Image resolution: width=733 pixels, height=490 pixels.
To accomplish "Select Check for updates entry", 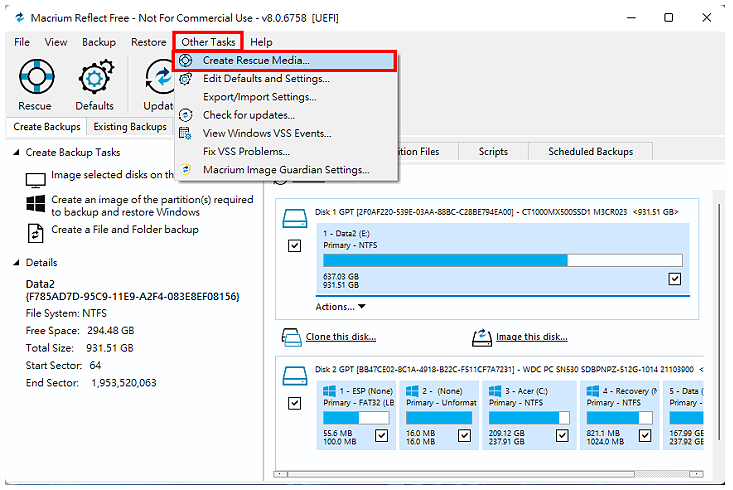I will click(x=286, y=115).
